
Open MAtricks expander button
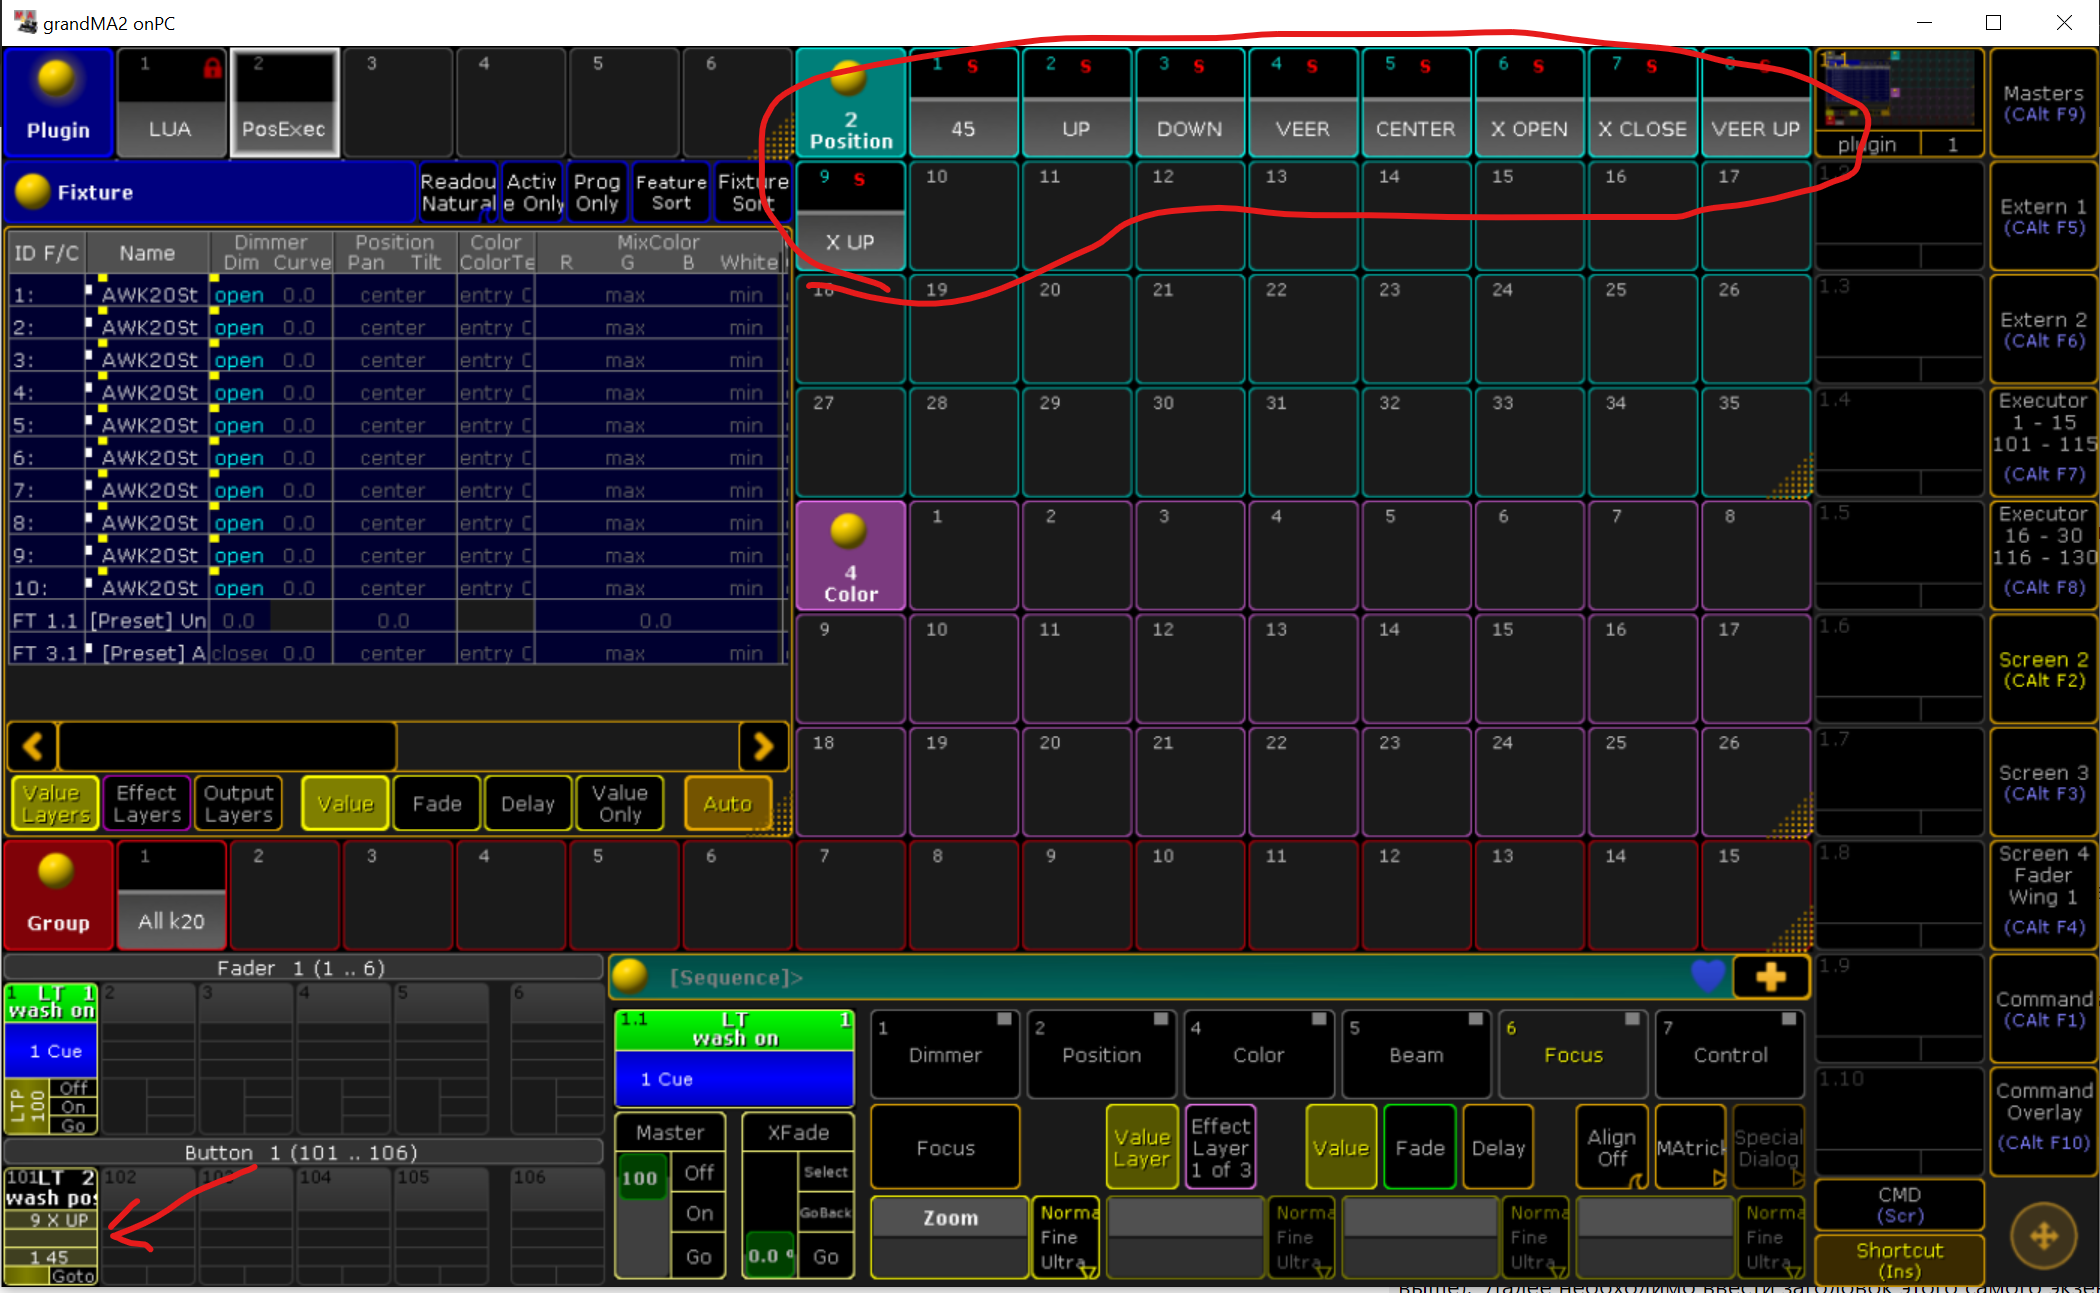click(x=1690, y=1147)
